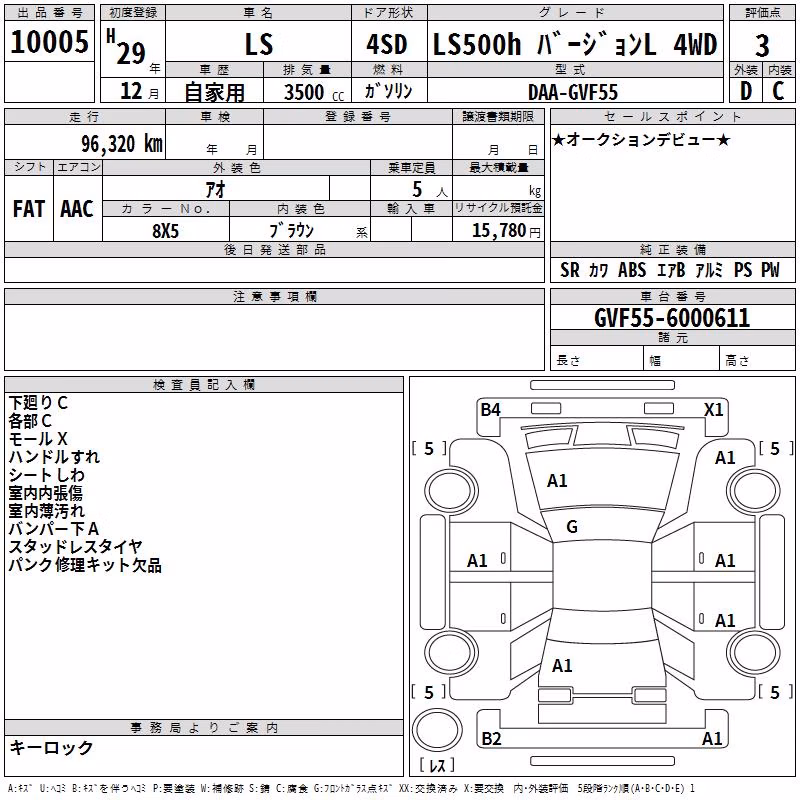Screen dimensions: 800x800
Task: Click the lot number 10005
Action: click(x=49, y=41)
